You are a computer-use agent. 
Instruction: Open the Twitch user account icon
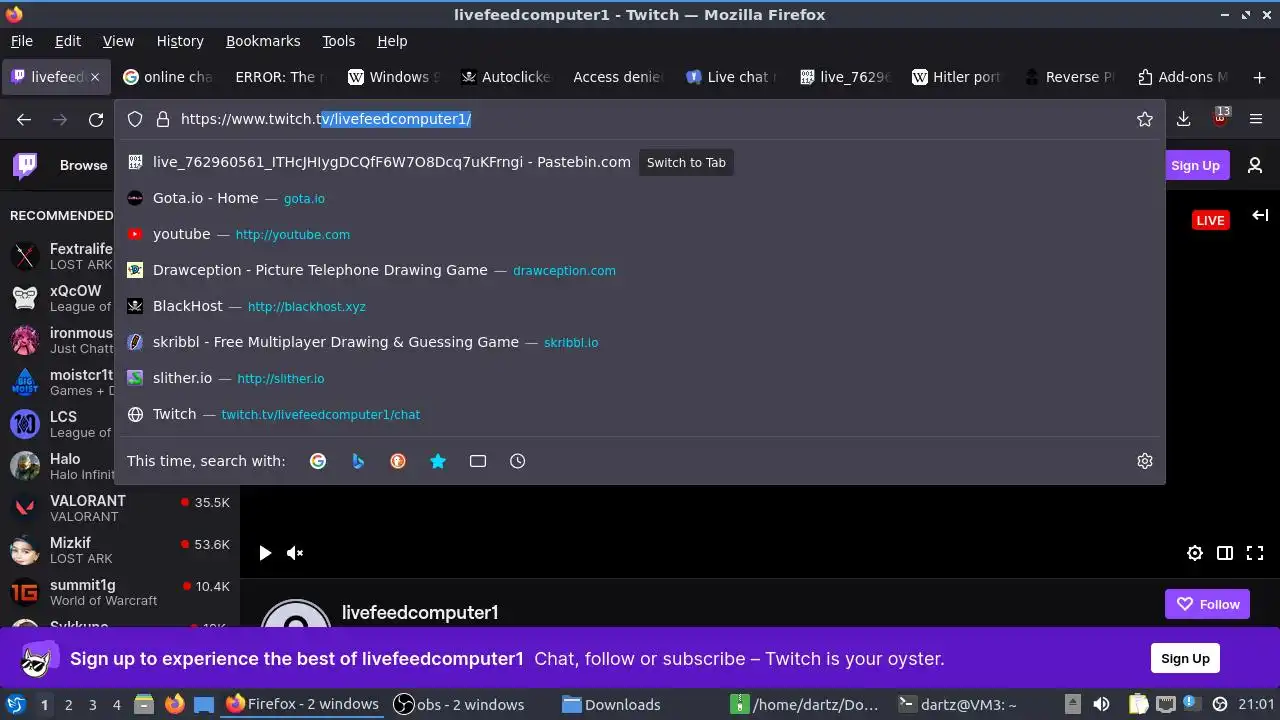click(x=1255, y=166)
